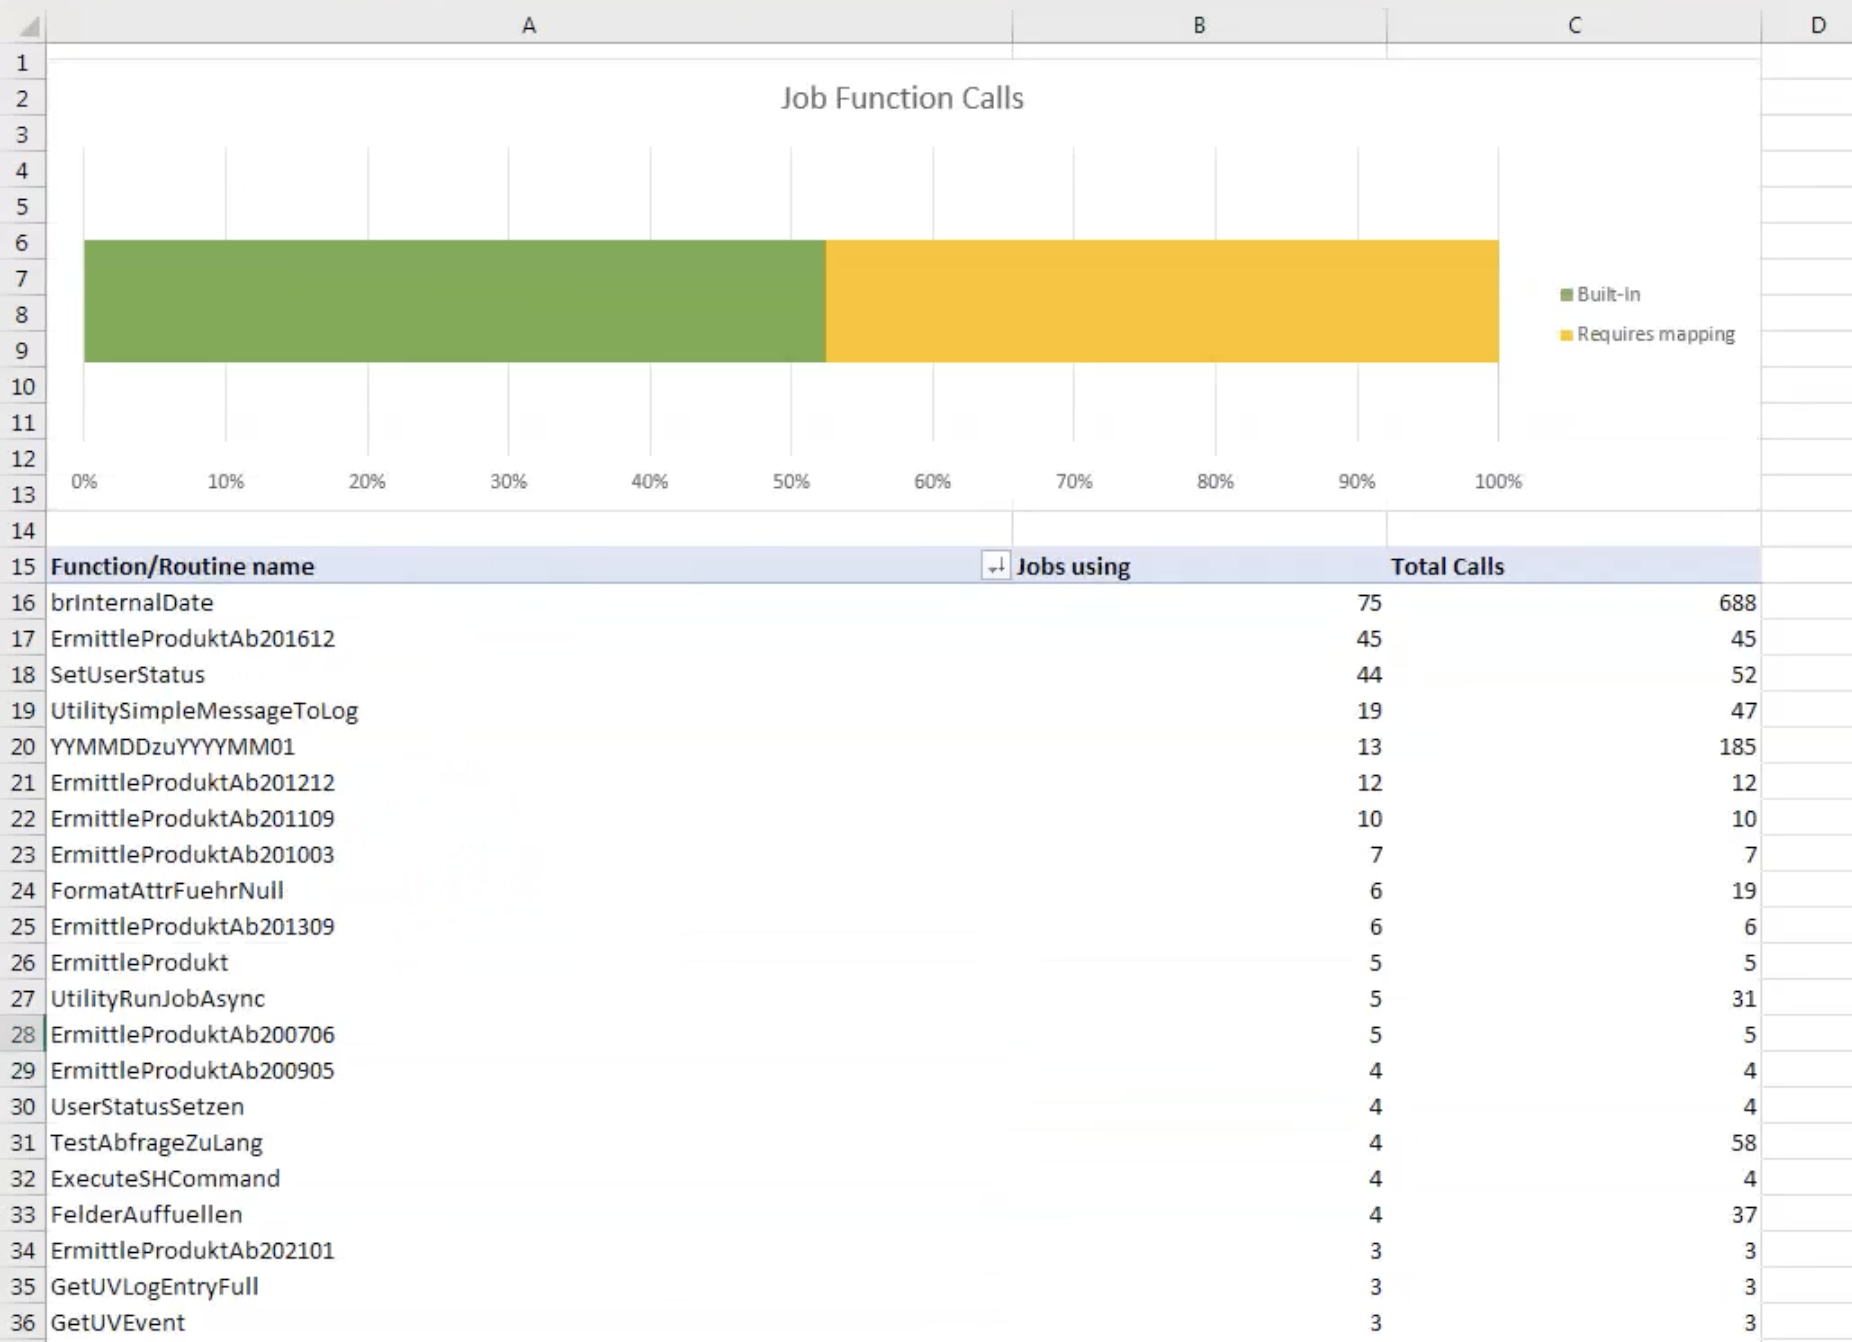Click the green Built-In legend swatch

pos(1566,295)
